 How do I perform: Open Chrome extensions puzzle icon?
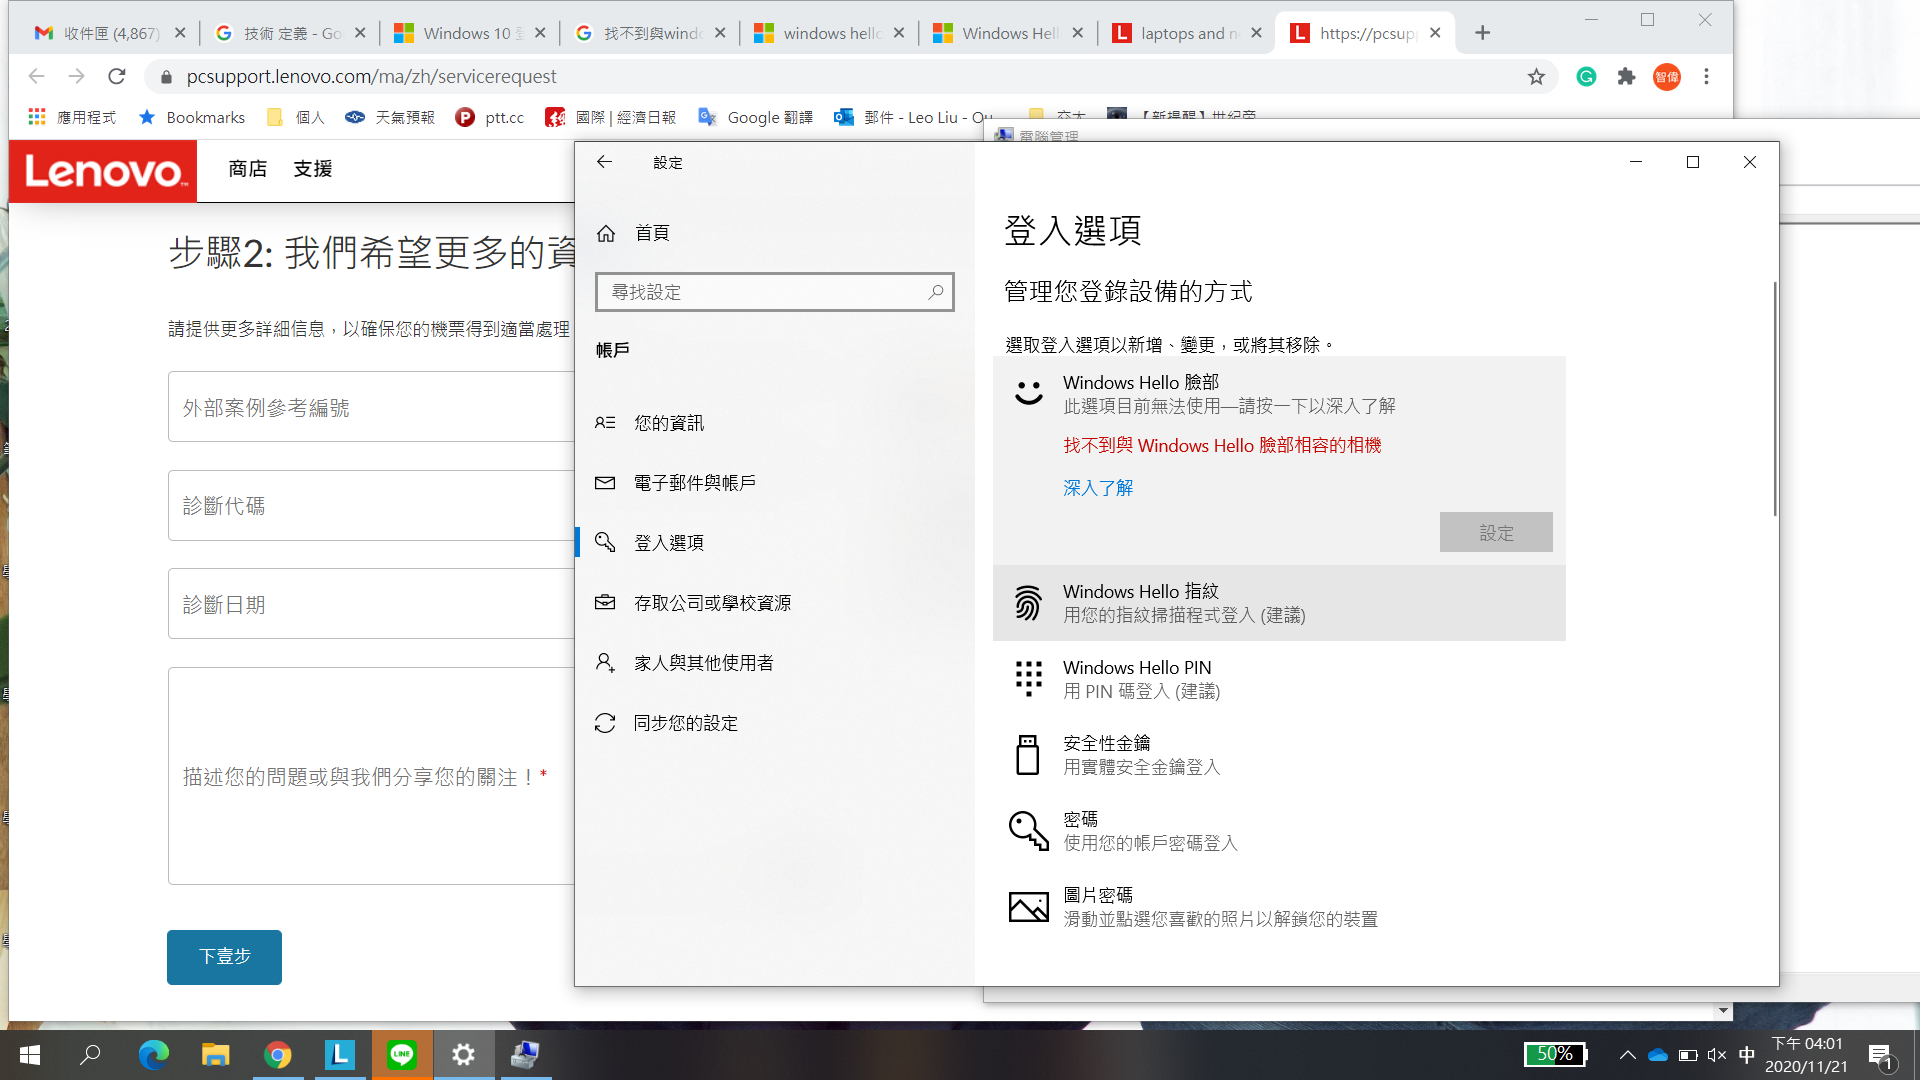tap(1626, 77)
